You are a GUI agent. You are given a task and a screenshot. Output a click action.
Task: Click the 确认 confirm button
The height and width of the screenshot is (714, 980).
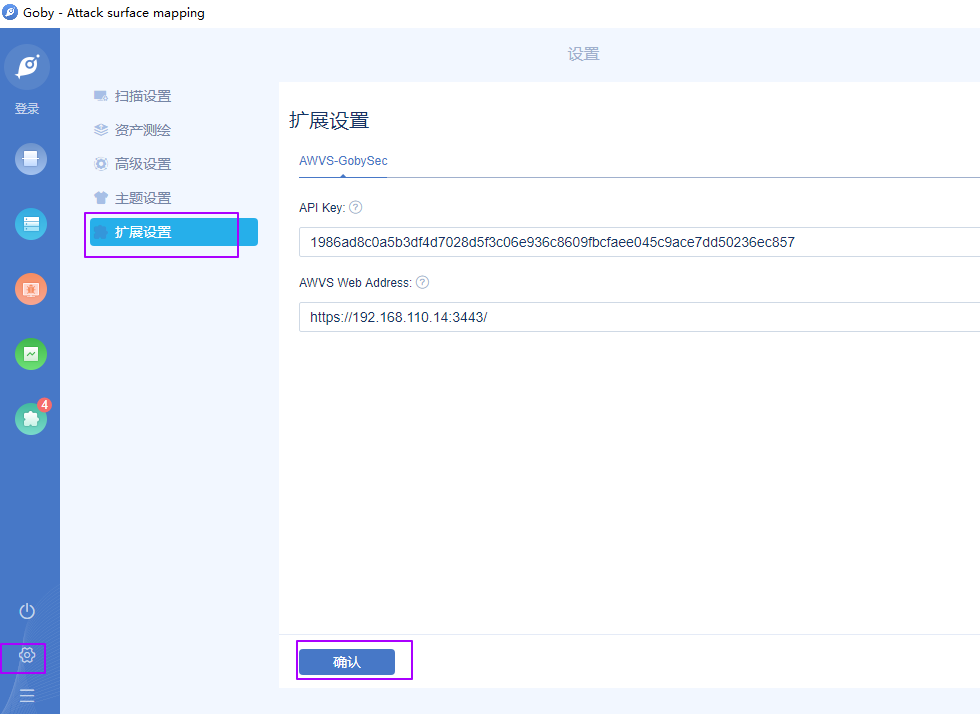(347, 662)
